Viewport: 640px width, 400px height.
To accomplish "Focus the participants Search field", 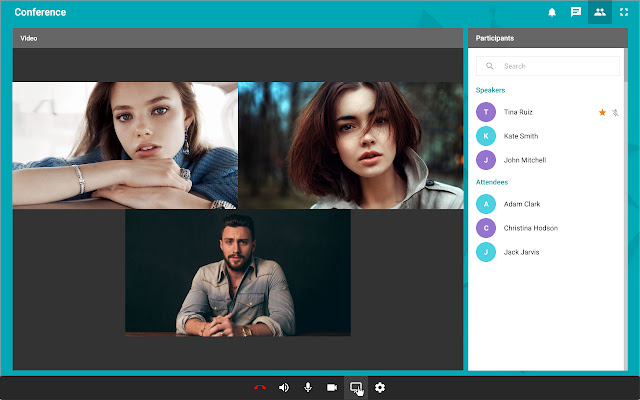I will (548, 66).
